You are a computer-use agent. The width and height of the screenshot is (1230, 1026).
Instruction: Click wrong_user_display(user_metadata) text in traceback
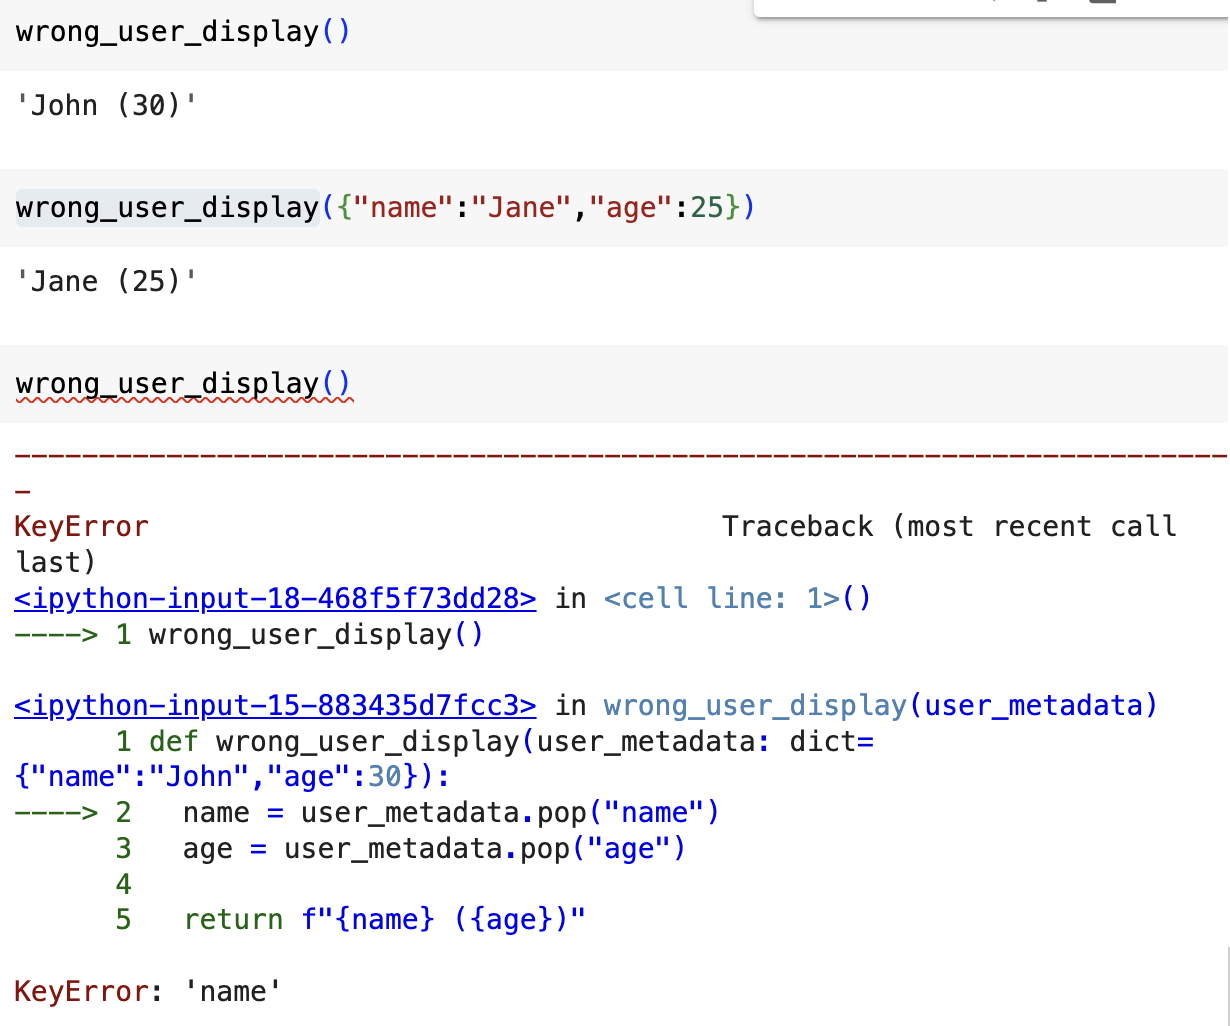(881, 705)
